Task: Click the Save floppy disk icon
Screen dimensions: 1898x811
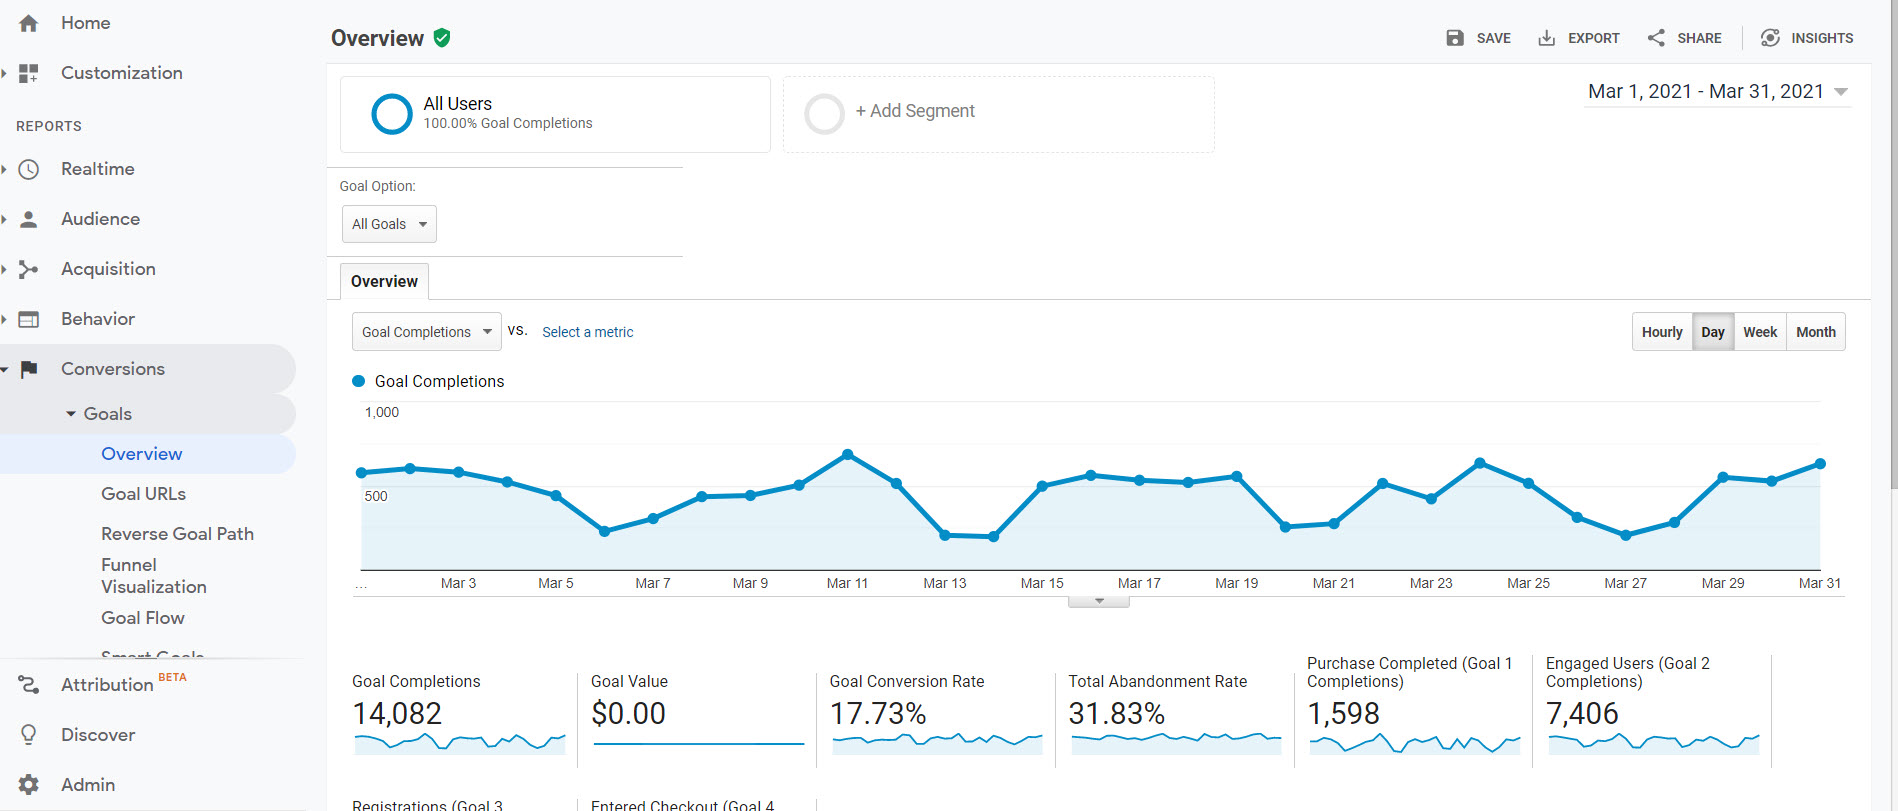Action: pos(1455,38)
